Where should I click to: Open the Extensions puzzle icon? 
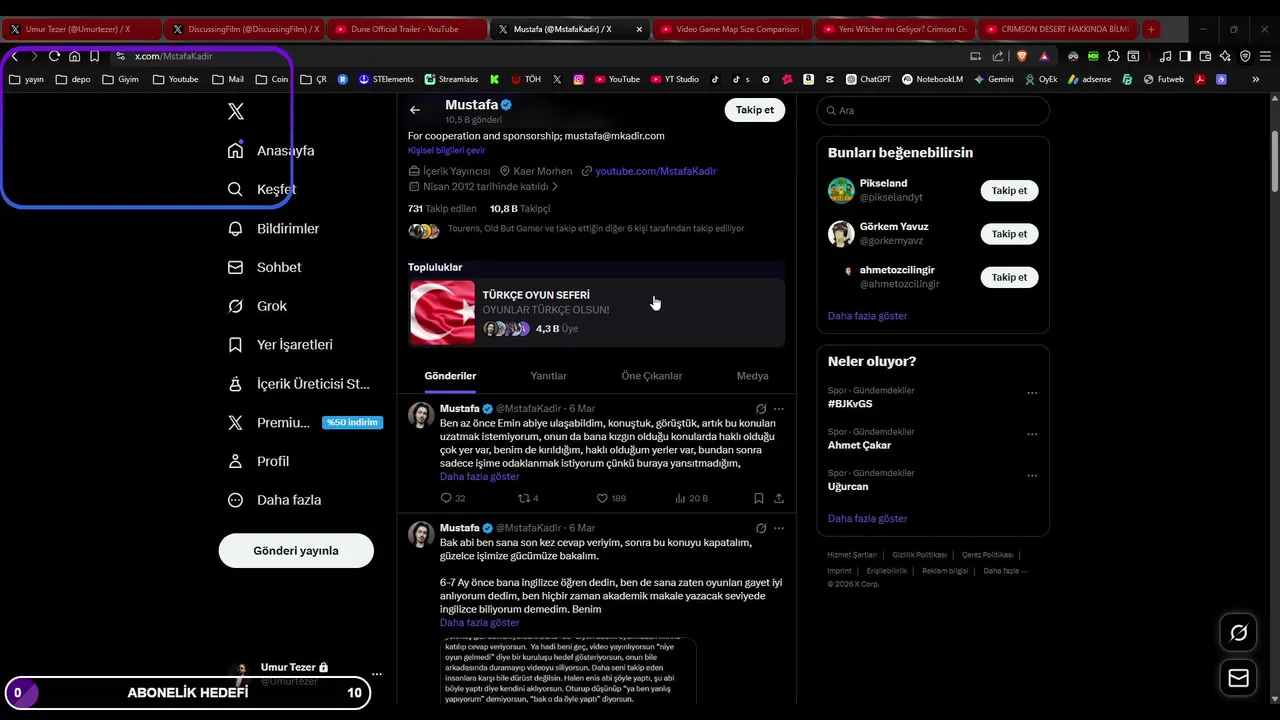[1113, 56]
